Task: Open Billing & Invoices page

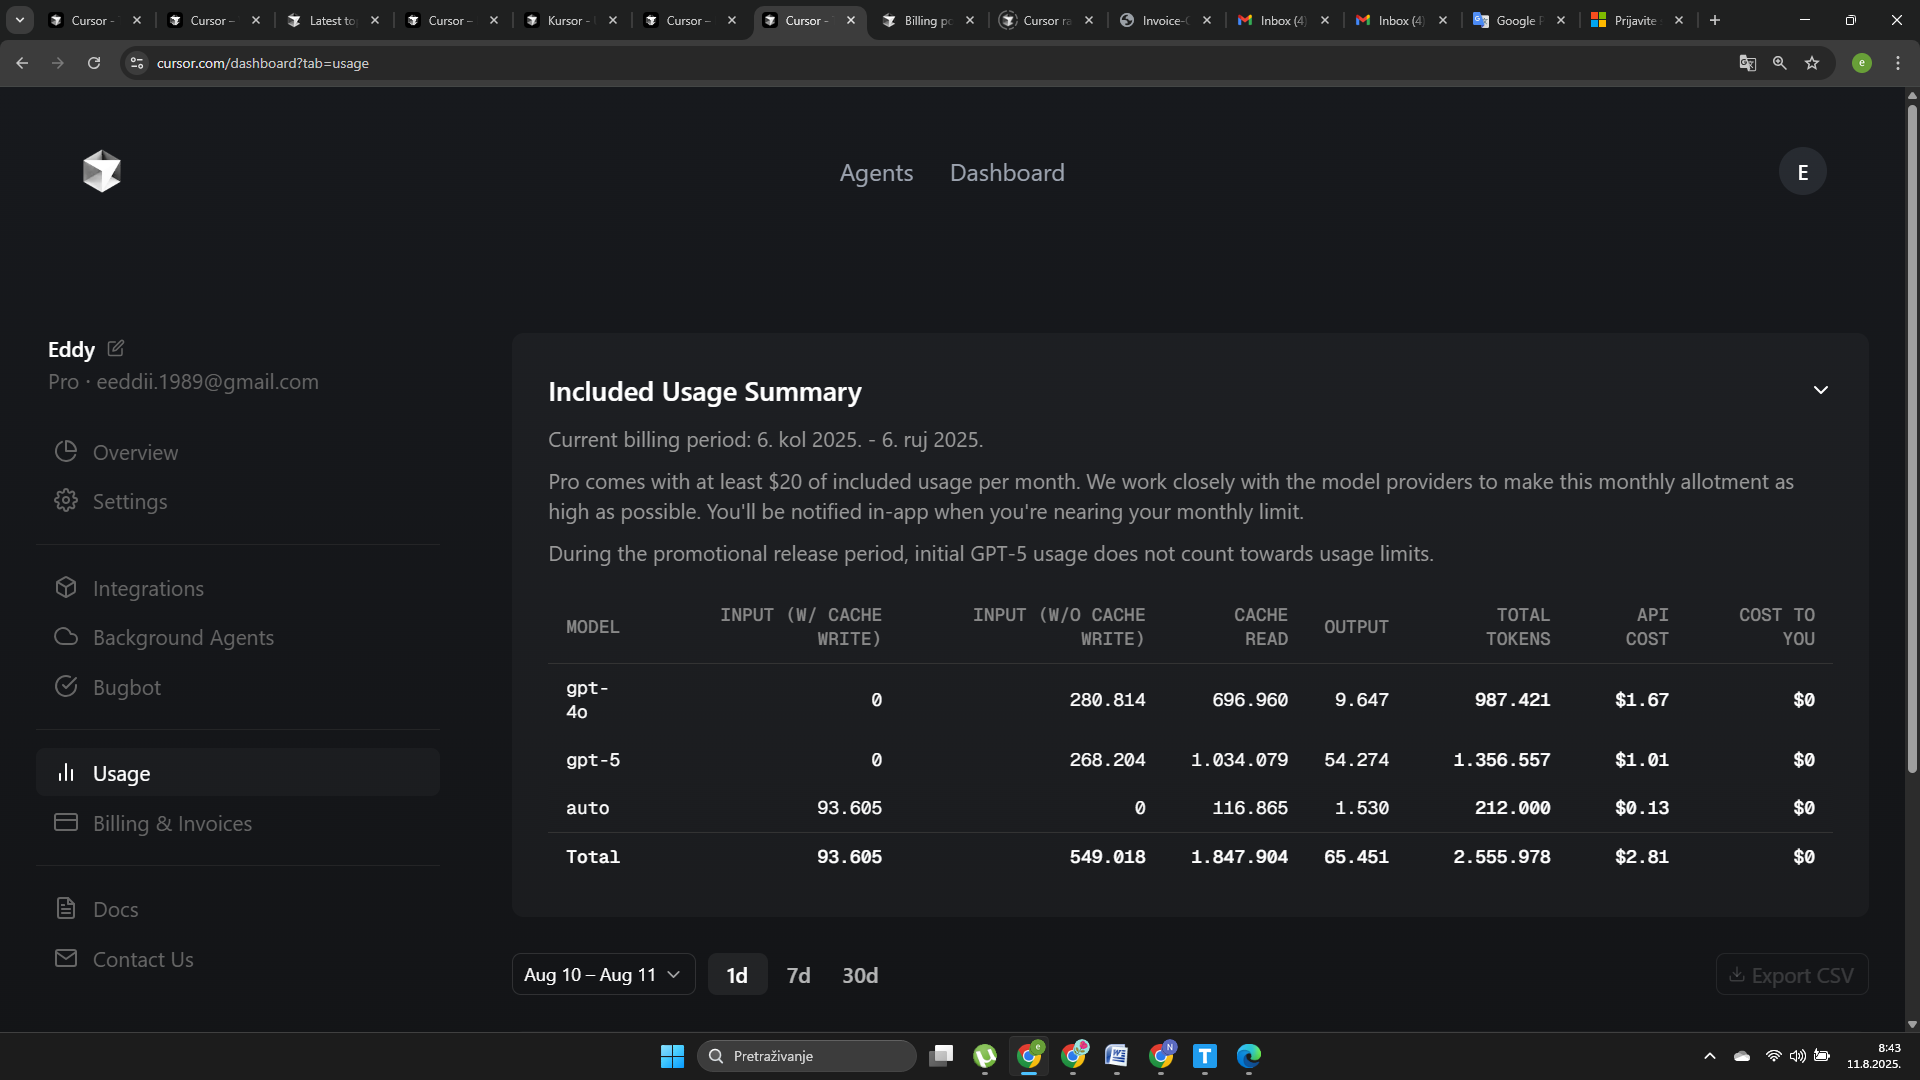Action: [172, 824]
